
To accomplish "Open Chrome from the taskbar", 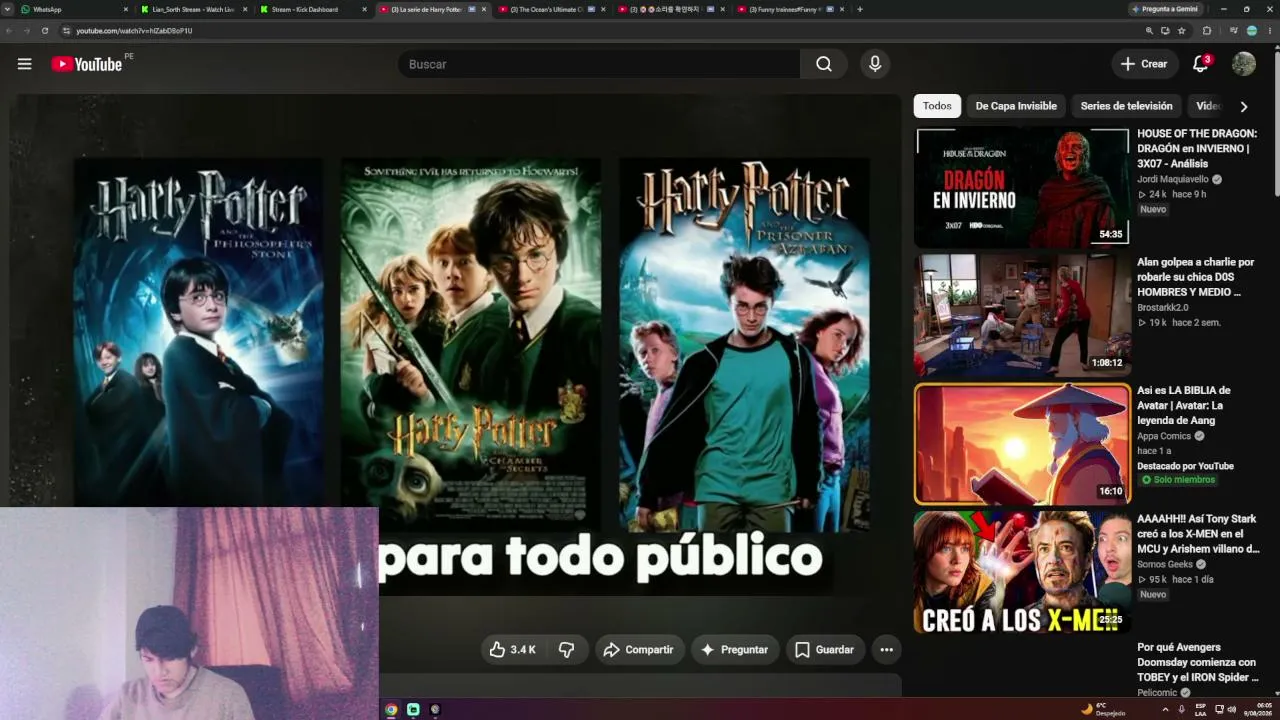I will click(x=391, y=710).
